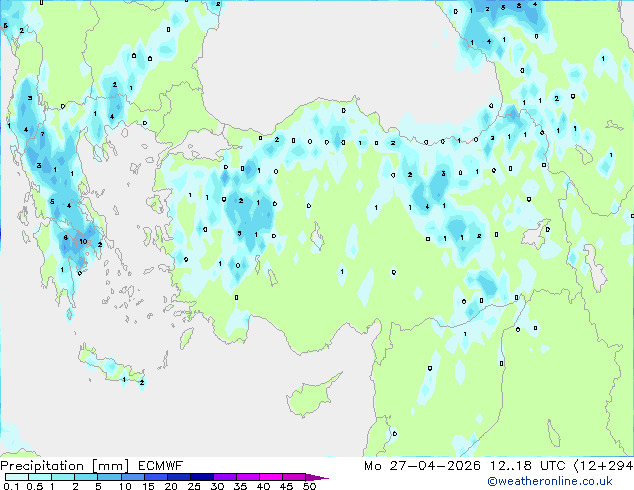Click the '0.5' legend scale label
Screen dimensions: 634x490
(34, 486)
